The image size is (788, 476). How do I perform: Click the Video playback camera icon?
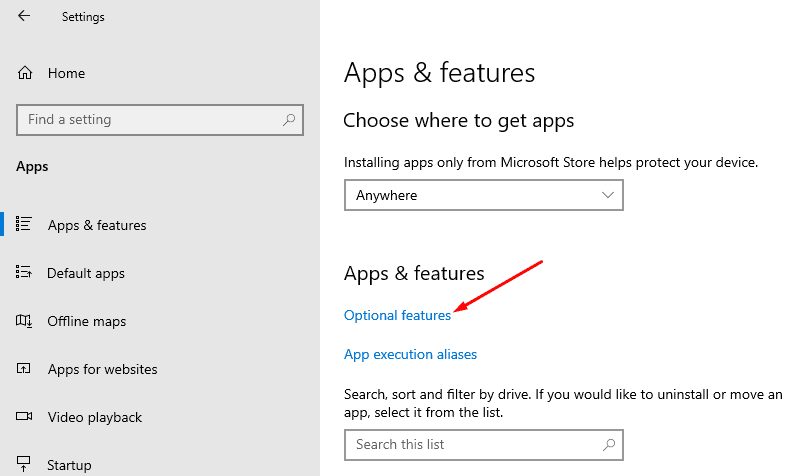(x=25, y=417)
